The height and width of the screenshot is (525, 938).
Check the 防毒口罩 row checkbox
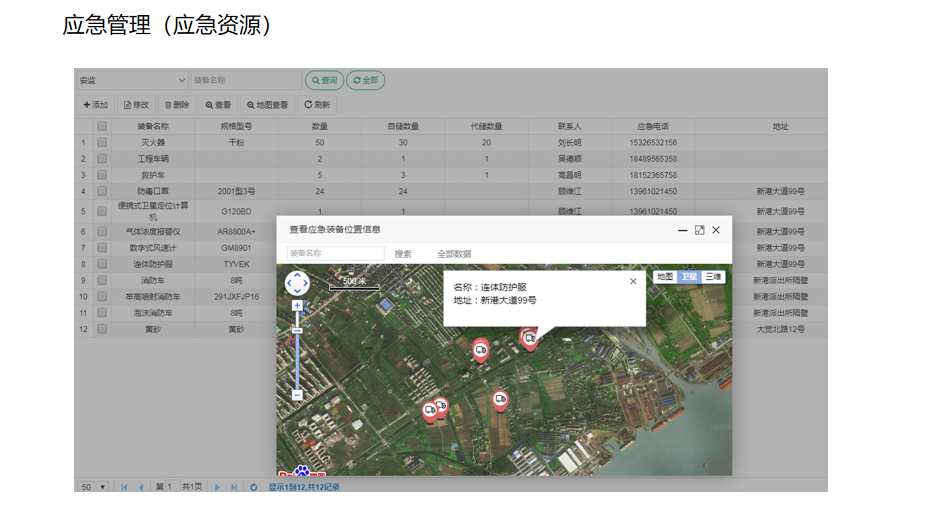pyautogui.click(x=102, y=191)
